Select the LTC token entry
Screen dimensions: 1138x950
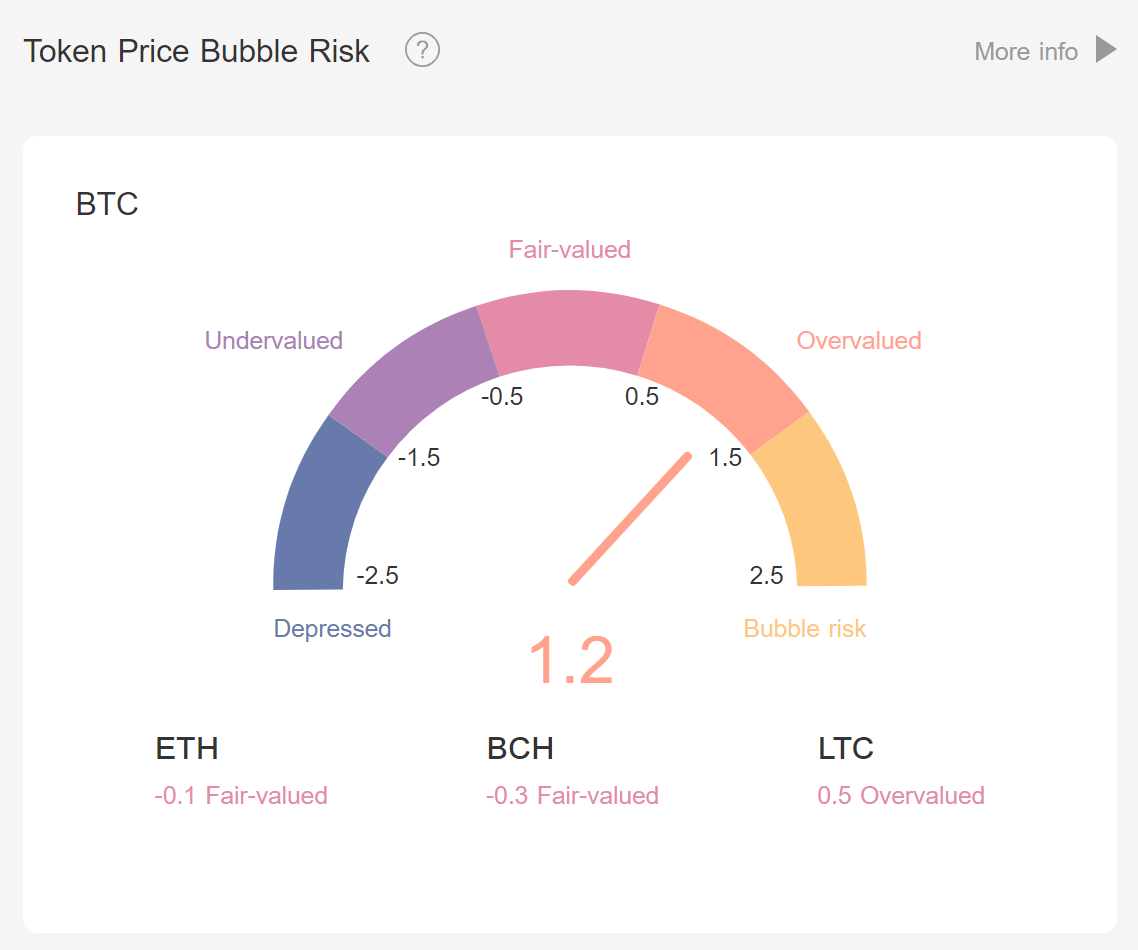point(846,748)
